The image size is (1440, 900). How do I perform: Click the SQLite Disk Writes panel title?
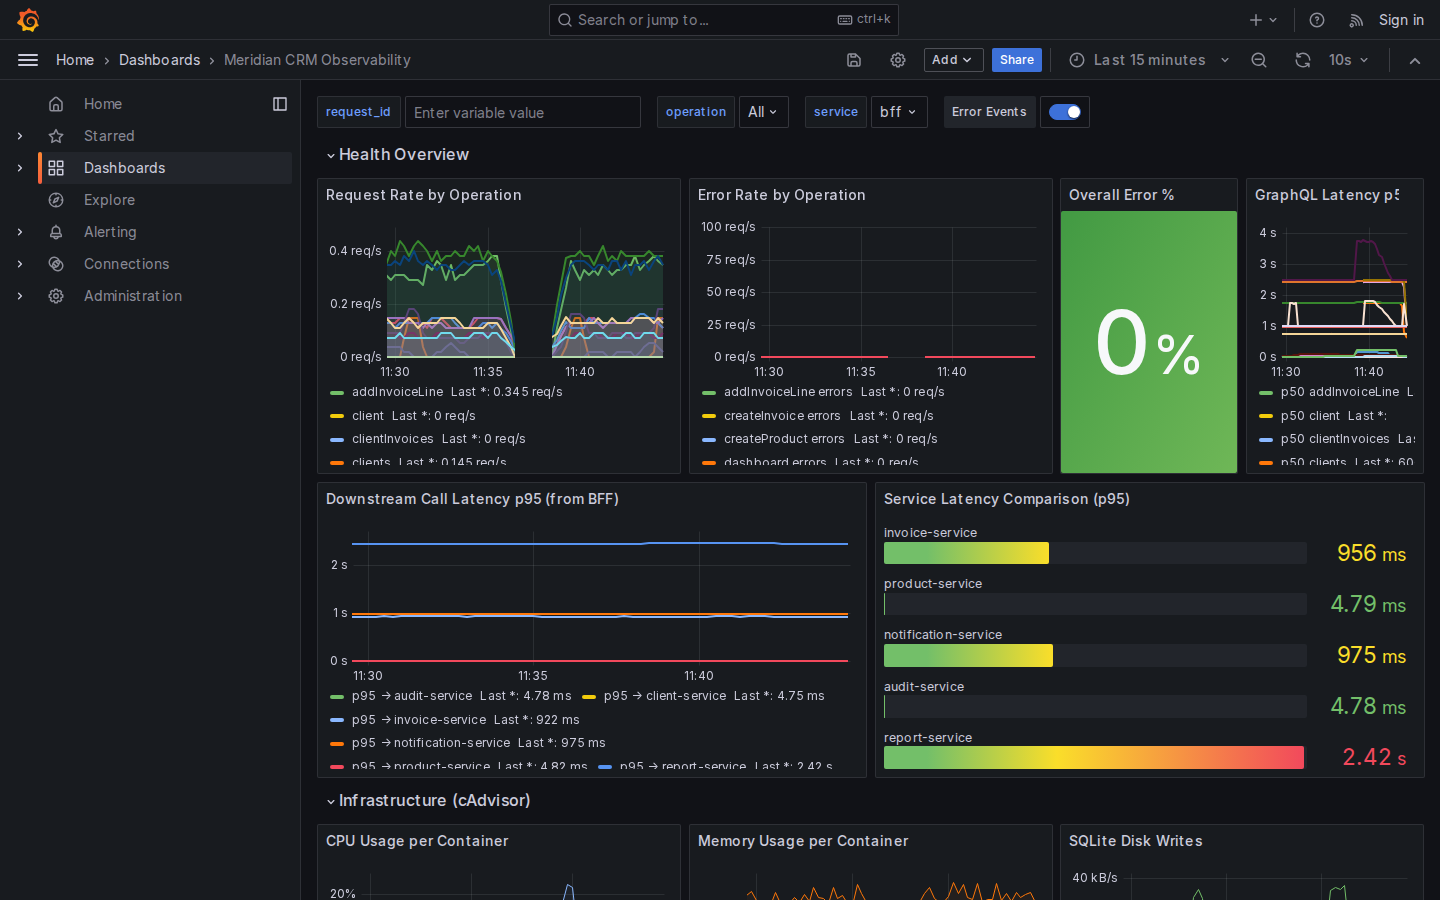1135,841
